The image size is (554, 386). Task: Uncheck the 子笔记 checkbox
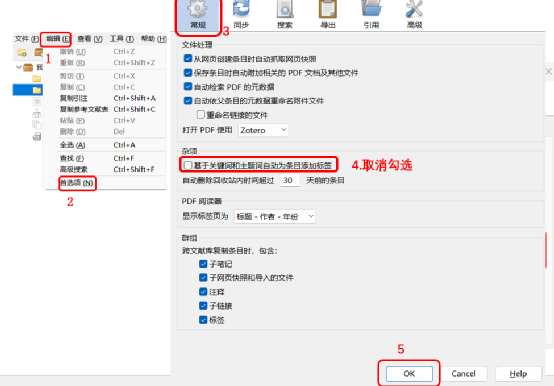tap(203, 264)
